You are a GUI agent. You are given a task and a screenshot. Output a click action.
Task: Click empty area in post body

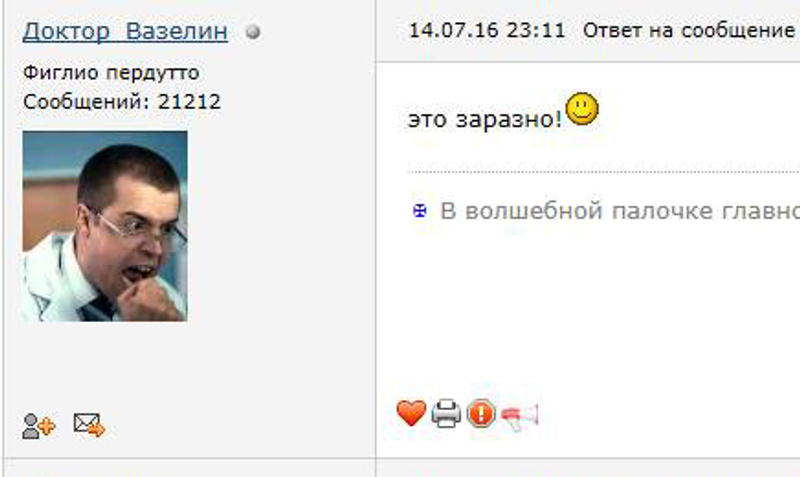pos(587,306)
